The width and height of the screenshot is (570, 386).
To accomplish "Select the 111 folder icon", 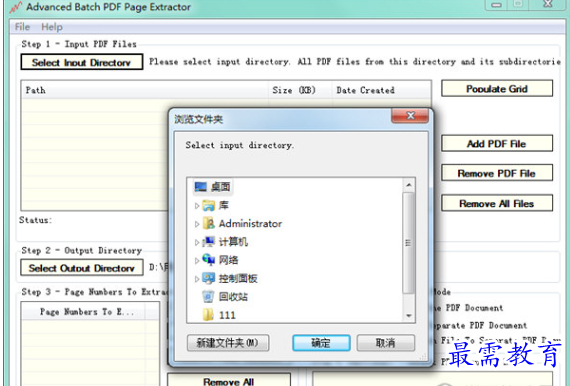I will (x=208, y=315).
